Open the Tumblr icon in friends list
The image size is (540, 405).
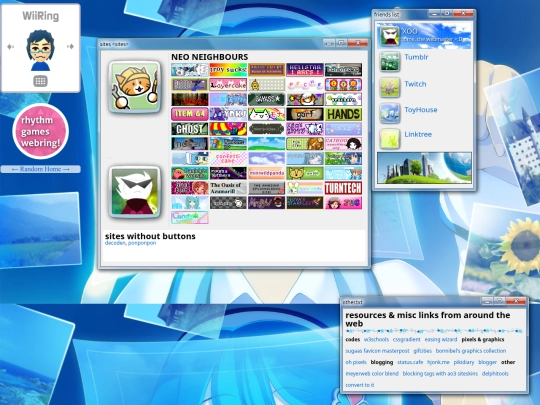tap(390, 61)
